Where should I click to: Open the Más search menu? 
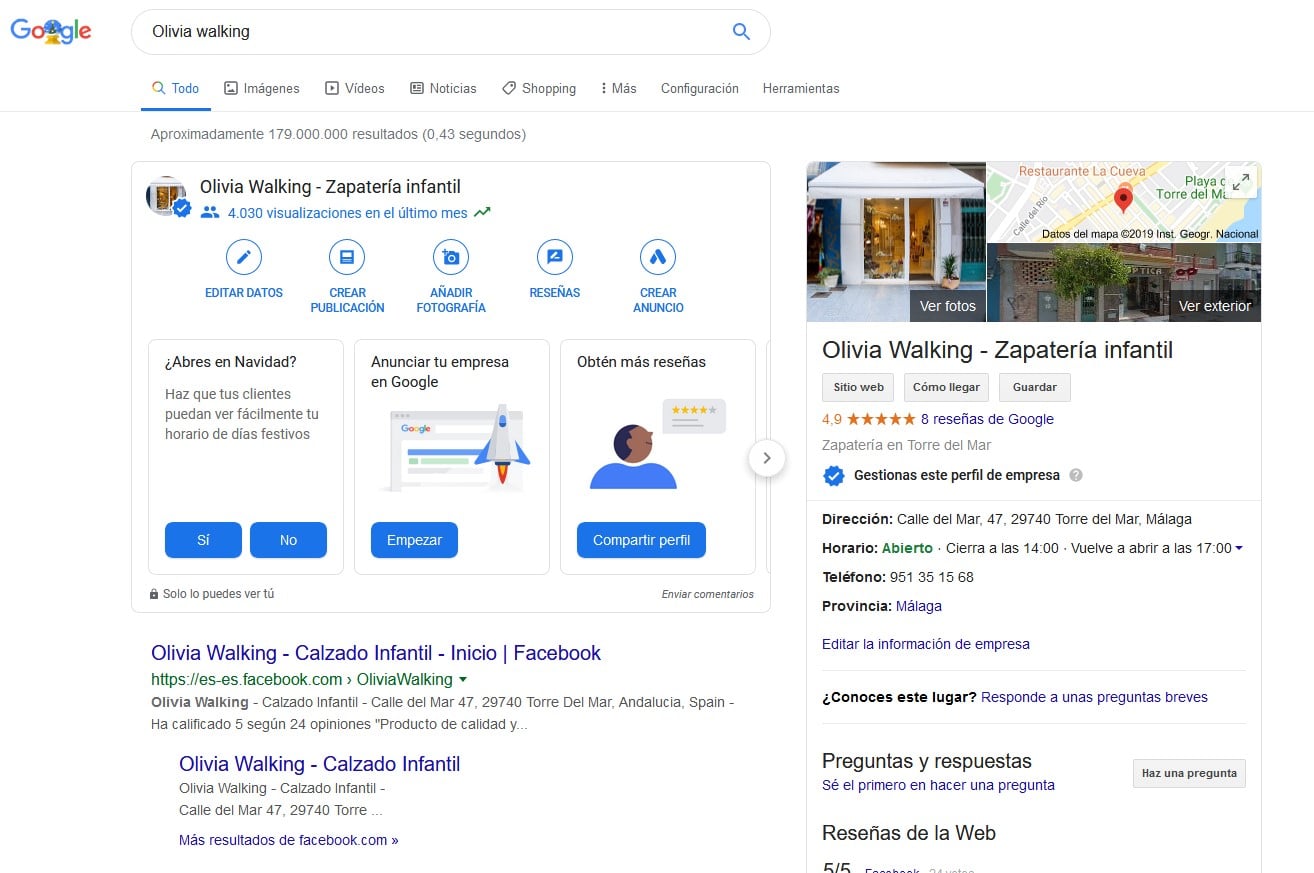pyautogui.click(x=618, y=88)
